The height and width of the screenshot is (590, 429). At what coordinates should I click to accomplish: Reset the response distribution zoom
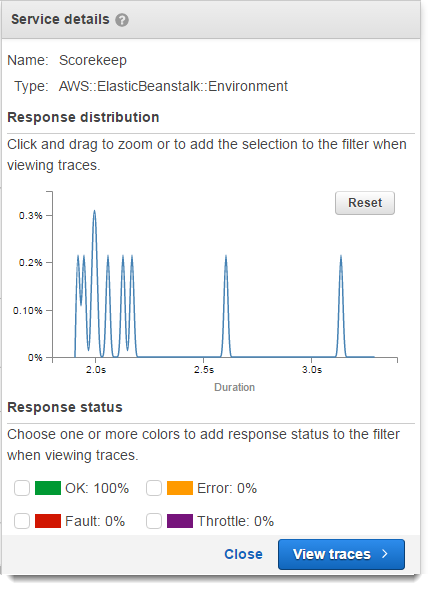(365, 203)
